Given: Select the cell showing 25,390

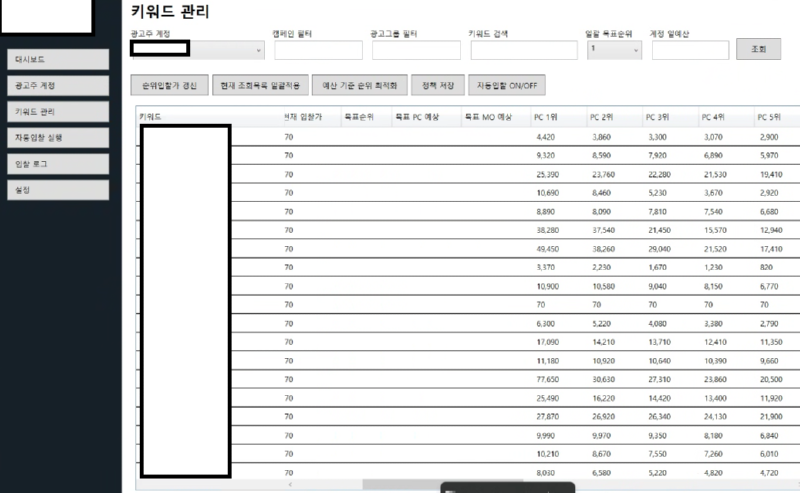Looking at the screenshot, I should (547, 174).
